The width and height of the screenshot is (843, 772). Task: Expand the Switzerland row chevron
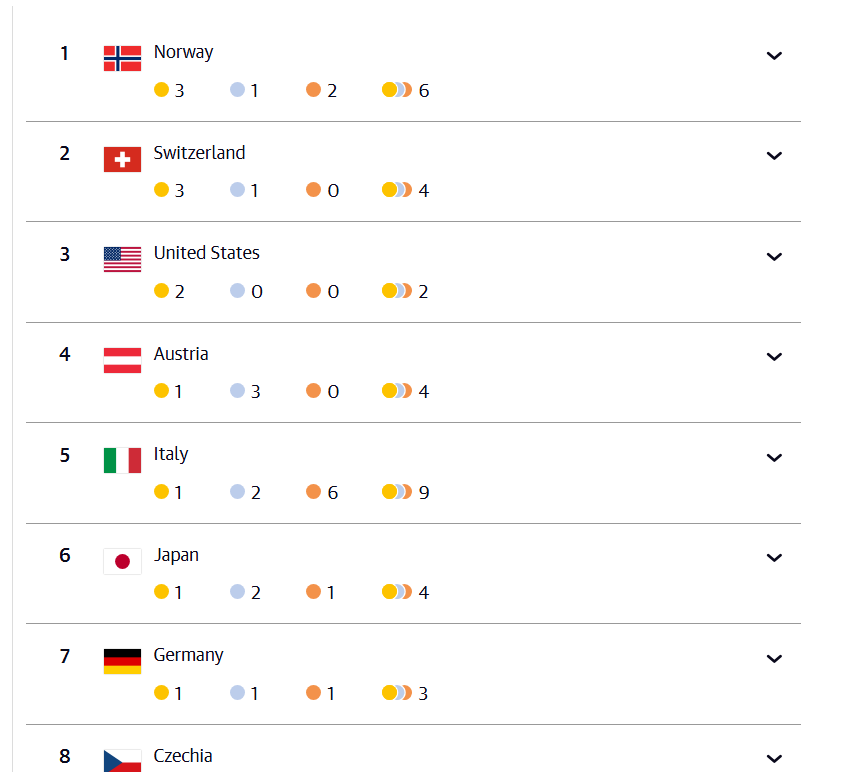[x=773, y=156]
